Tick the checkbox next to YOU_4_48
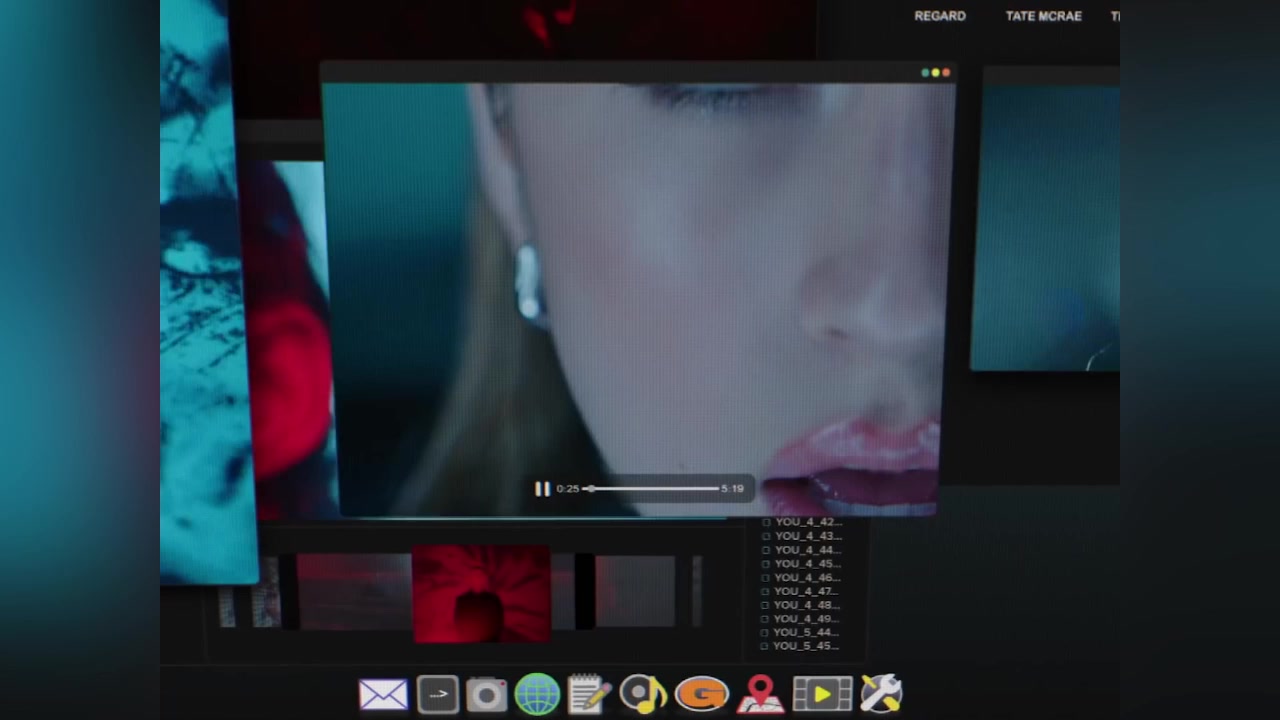The image size is (1280, 720). (x=767, y=605)
